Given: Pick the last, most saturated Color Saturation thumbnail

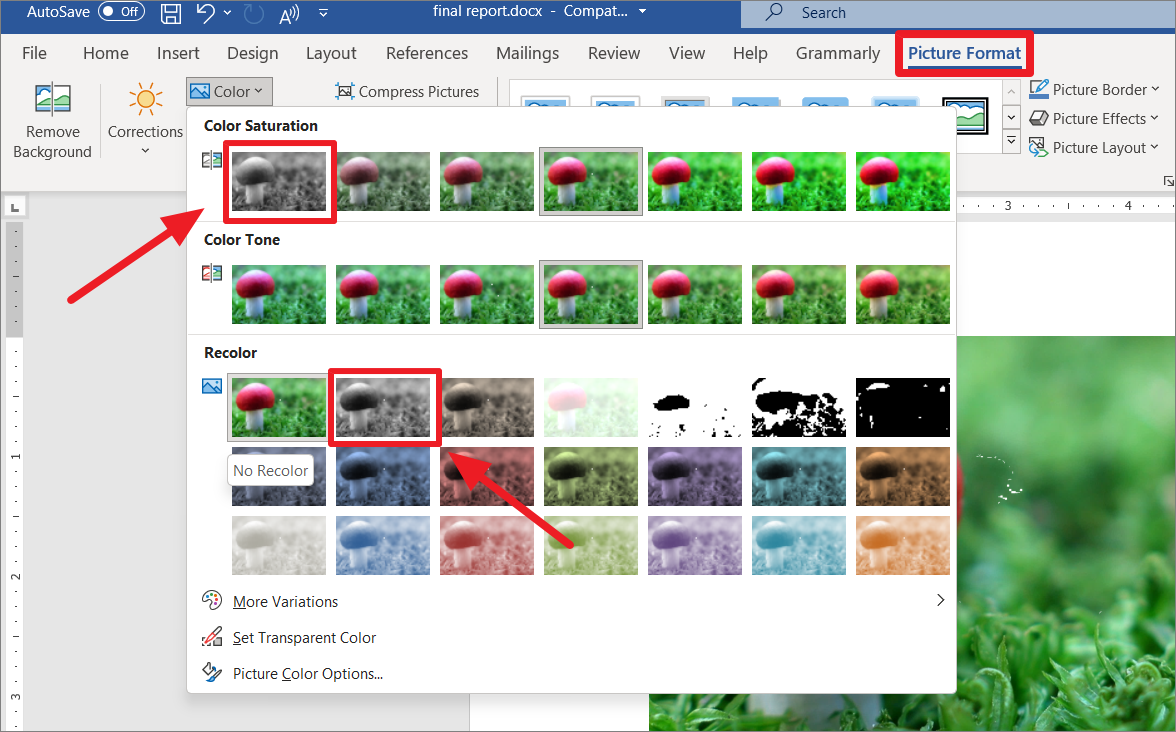Looking at the screenshot, I should [903, 182].
